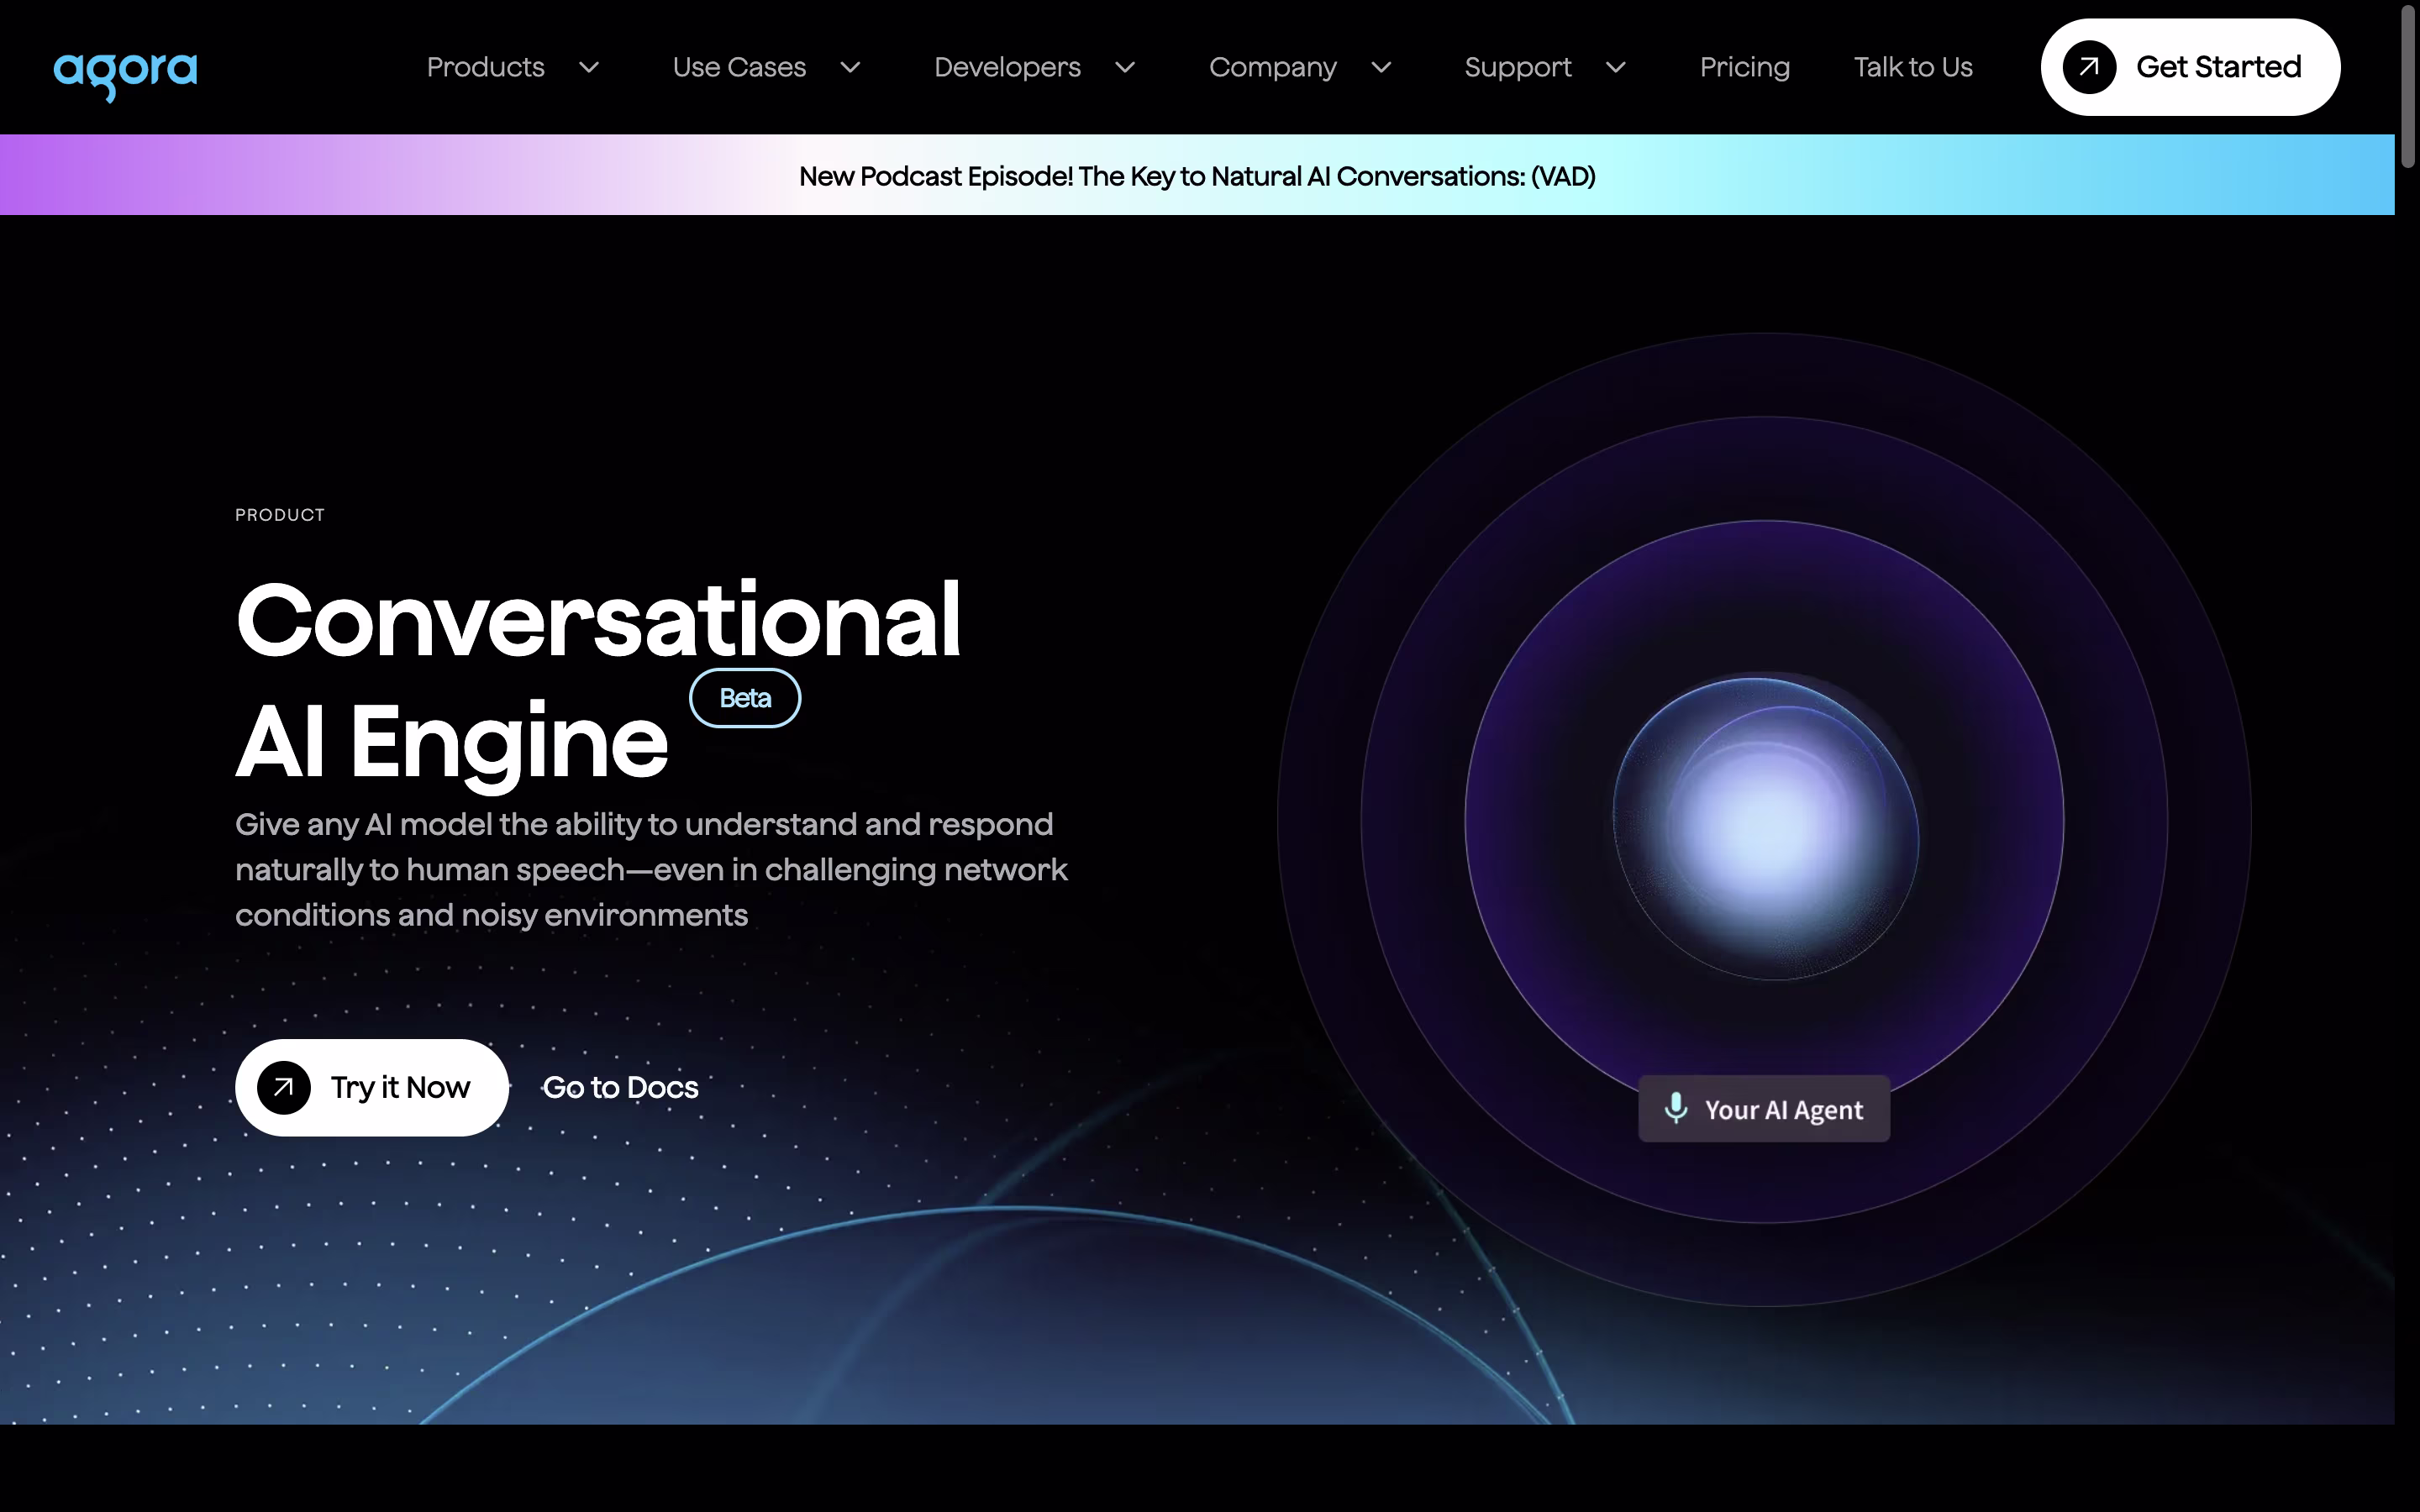Open the Products menu
Viewport: 2420px width, 1512px height.
coord(486,67)
